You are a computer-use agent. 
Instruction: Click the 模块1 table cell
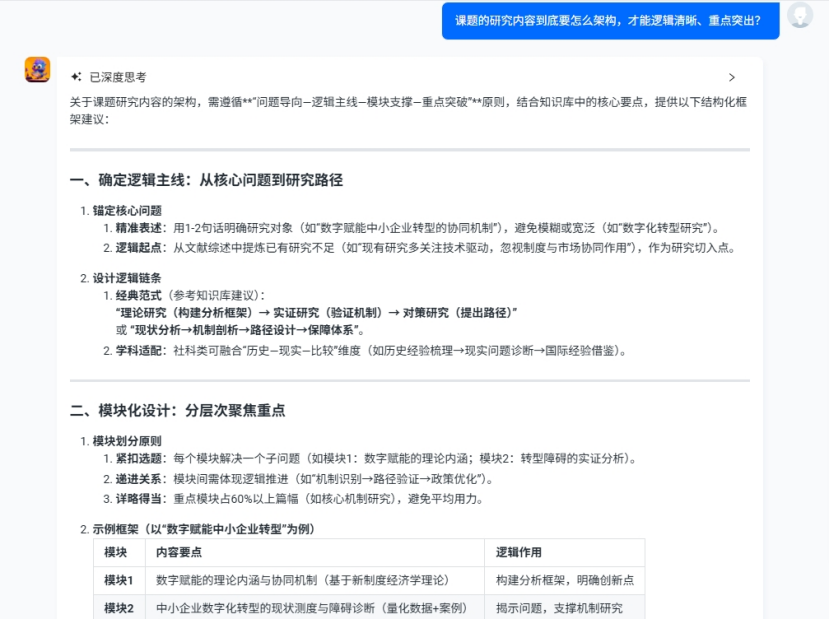pos(119,580)
